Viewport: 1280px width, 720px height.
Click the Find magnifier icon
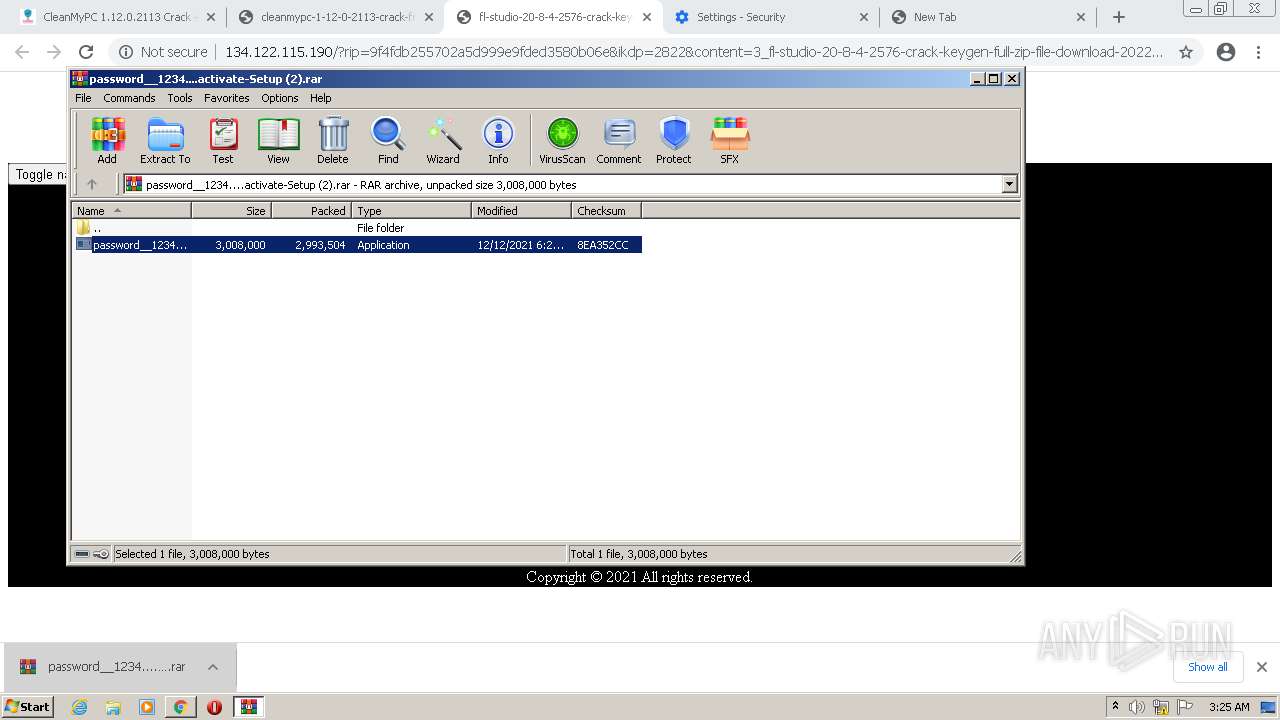[x=388, y=140]
